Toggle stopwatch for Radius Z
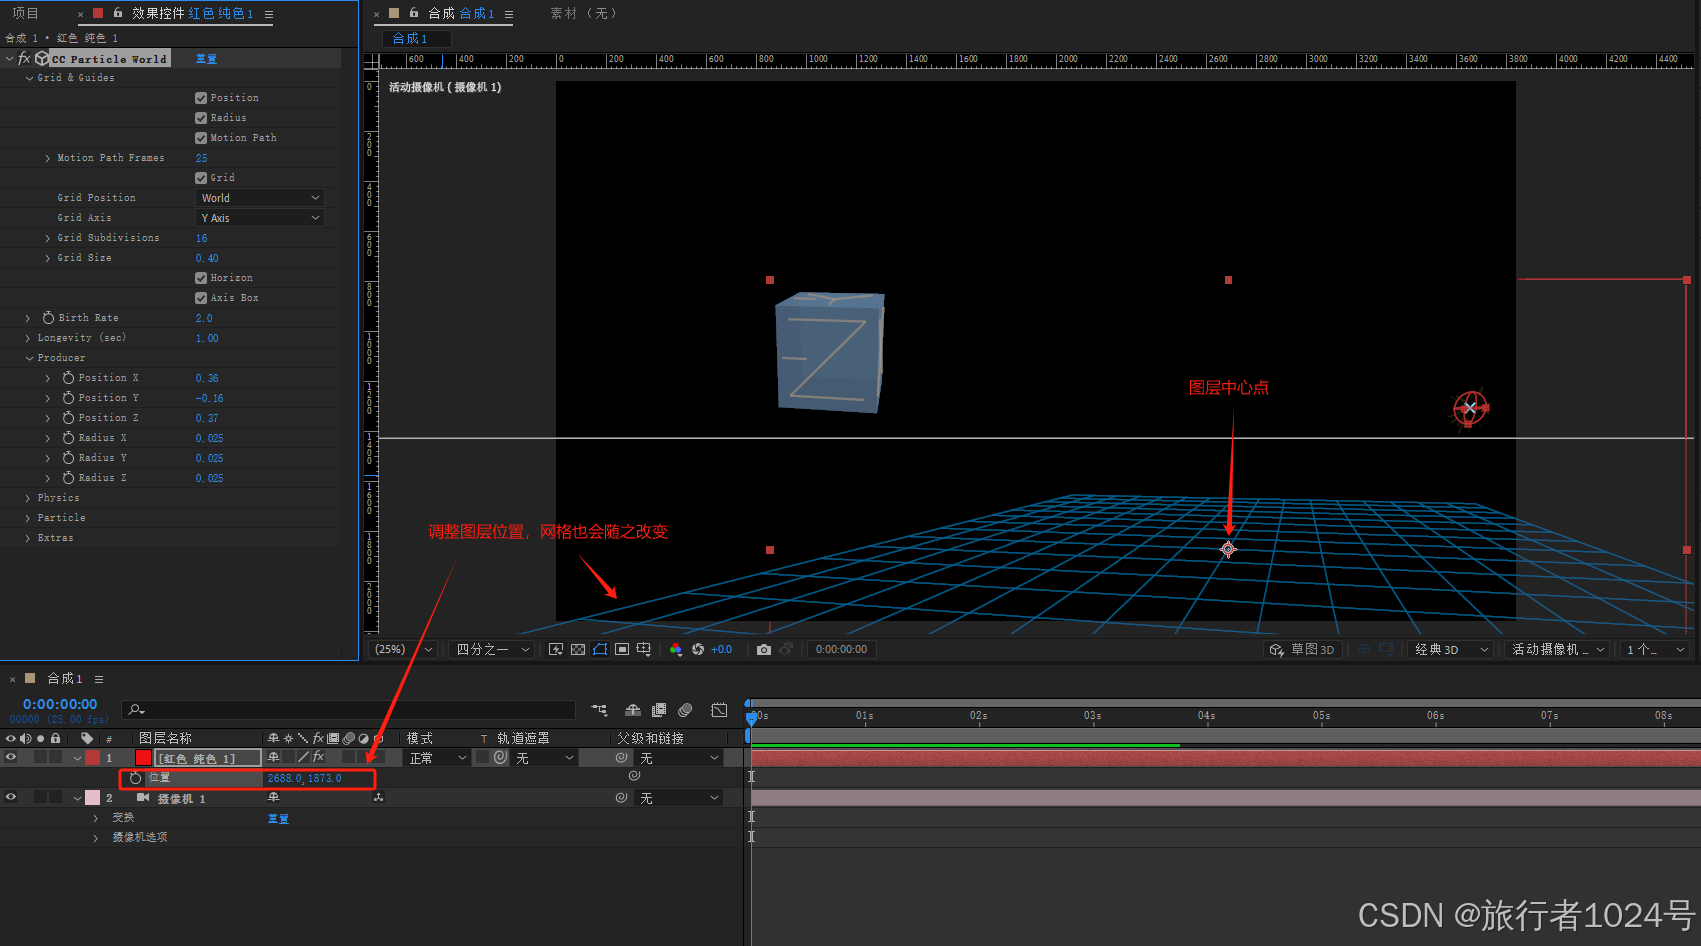1701x946 pixels. [68, 478]
